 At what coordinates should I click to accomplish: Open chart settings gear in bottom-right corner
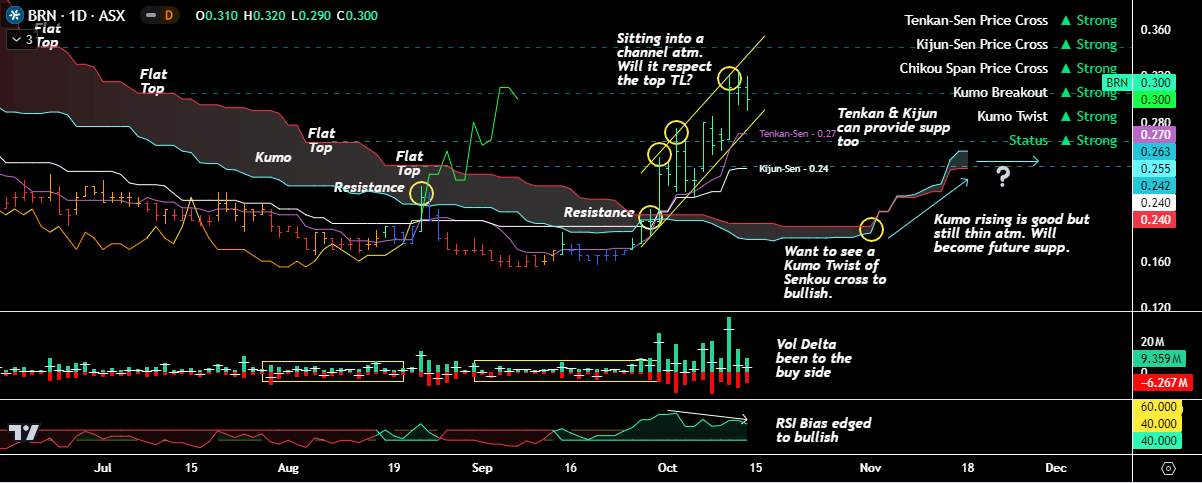point(1168,468)
